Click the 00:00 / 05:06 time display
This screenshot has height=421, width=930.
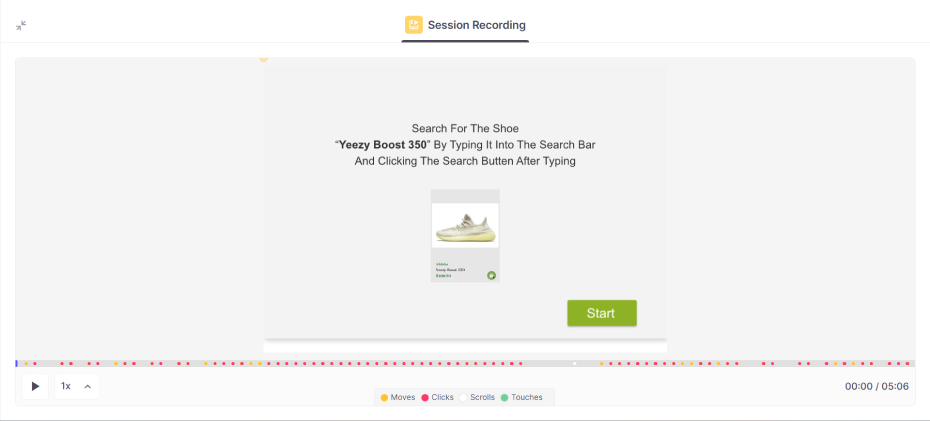tap(877, 387)
